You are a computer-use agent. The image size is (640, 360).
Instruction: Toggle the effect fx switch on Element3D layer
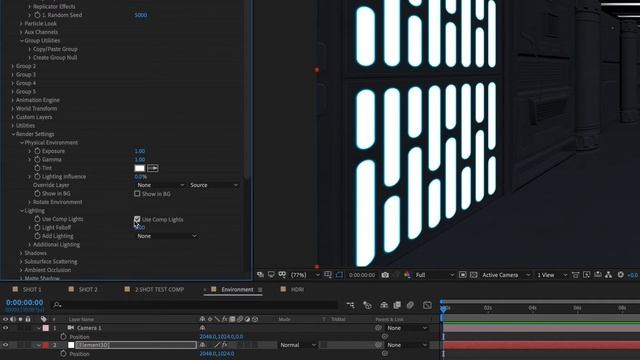click(x=224, y=345)
